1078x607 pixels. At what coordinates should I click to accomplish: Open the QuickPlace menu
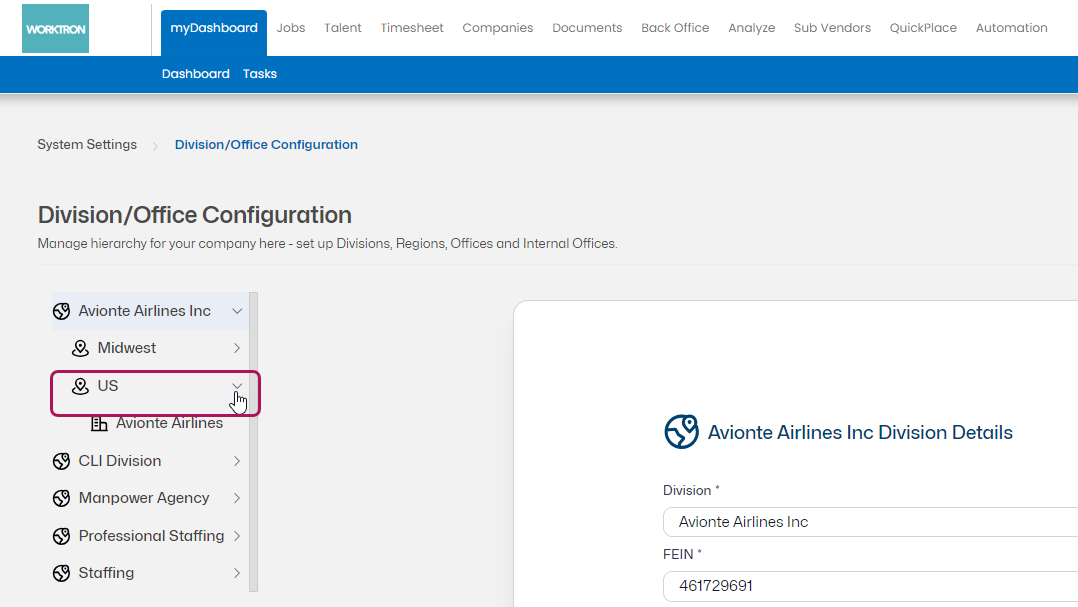click(923, 28)
